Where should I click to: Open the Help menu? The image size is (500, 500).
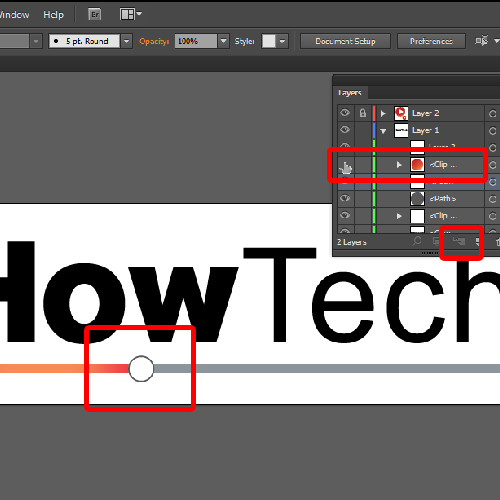point(53,15)
